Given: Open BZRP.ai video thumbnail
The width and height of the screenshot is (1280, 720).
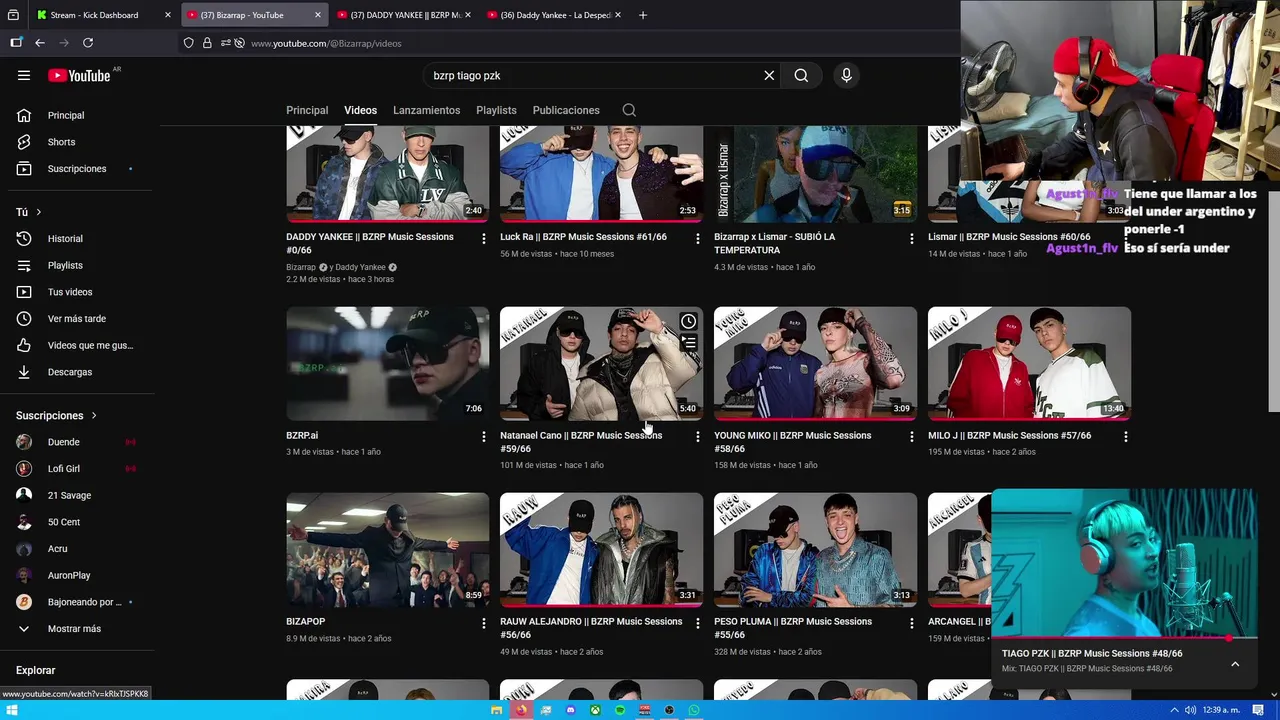Looking at the screenshot, I should click(x=388, y=364).
